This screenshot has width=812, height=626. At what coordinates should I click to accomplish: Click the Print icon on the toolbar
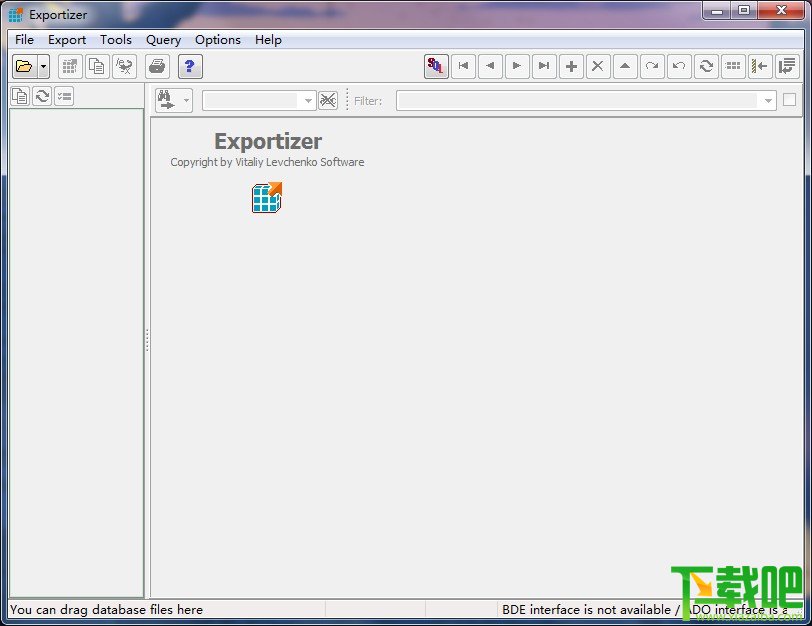[x=157, y=66]
